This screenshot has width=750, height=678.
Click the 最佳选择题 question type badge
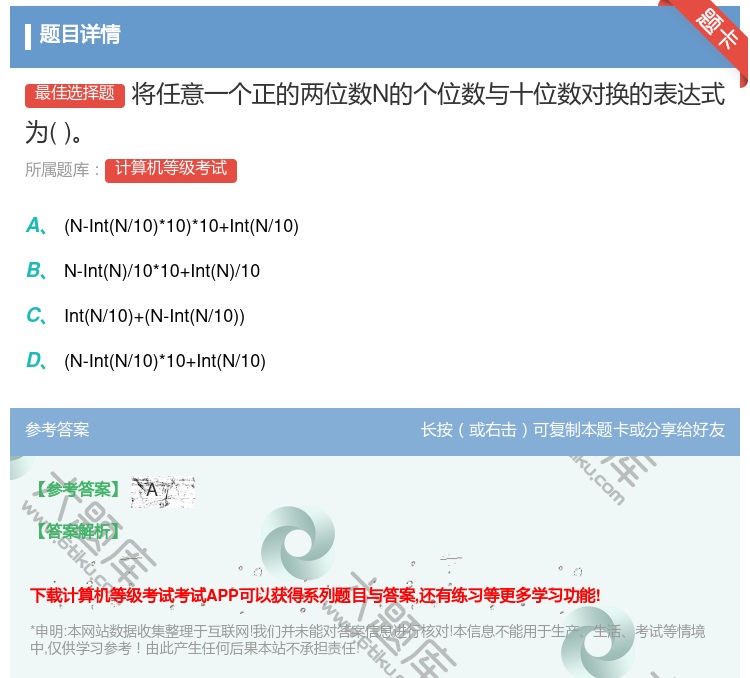(75, 95)
